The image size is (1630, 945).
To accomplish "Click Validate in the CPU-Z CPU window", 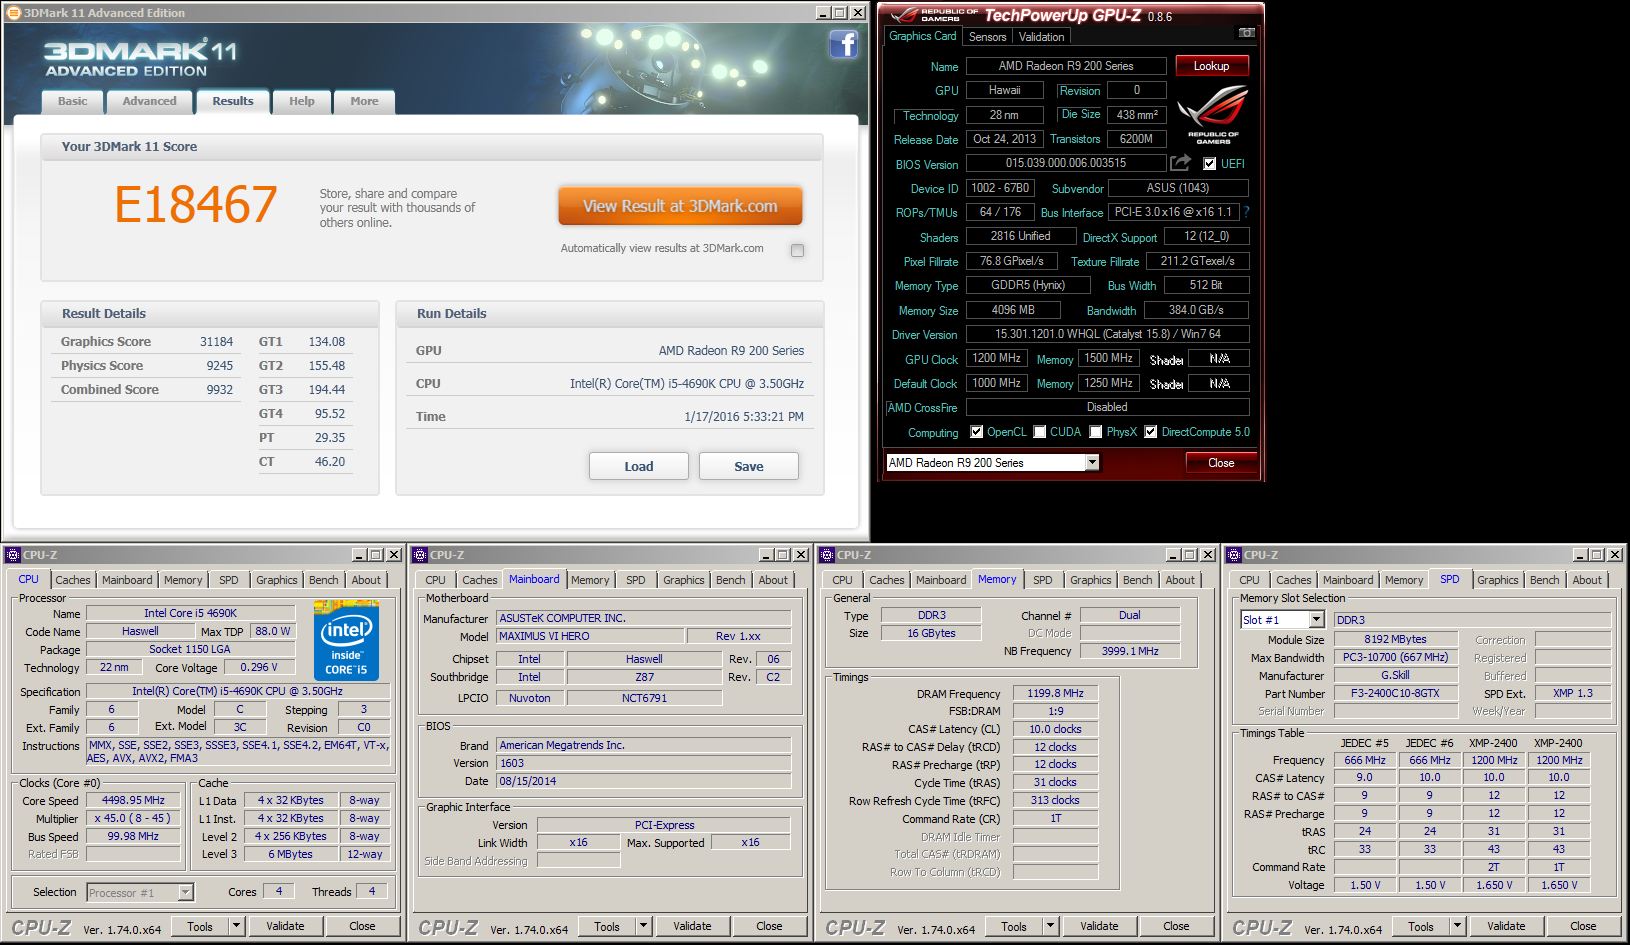I will (x=285, y=926).
